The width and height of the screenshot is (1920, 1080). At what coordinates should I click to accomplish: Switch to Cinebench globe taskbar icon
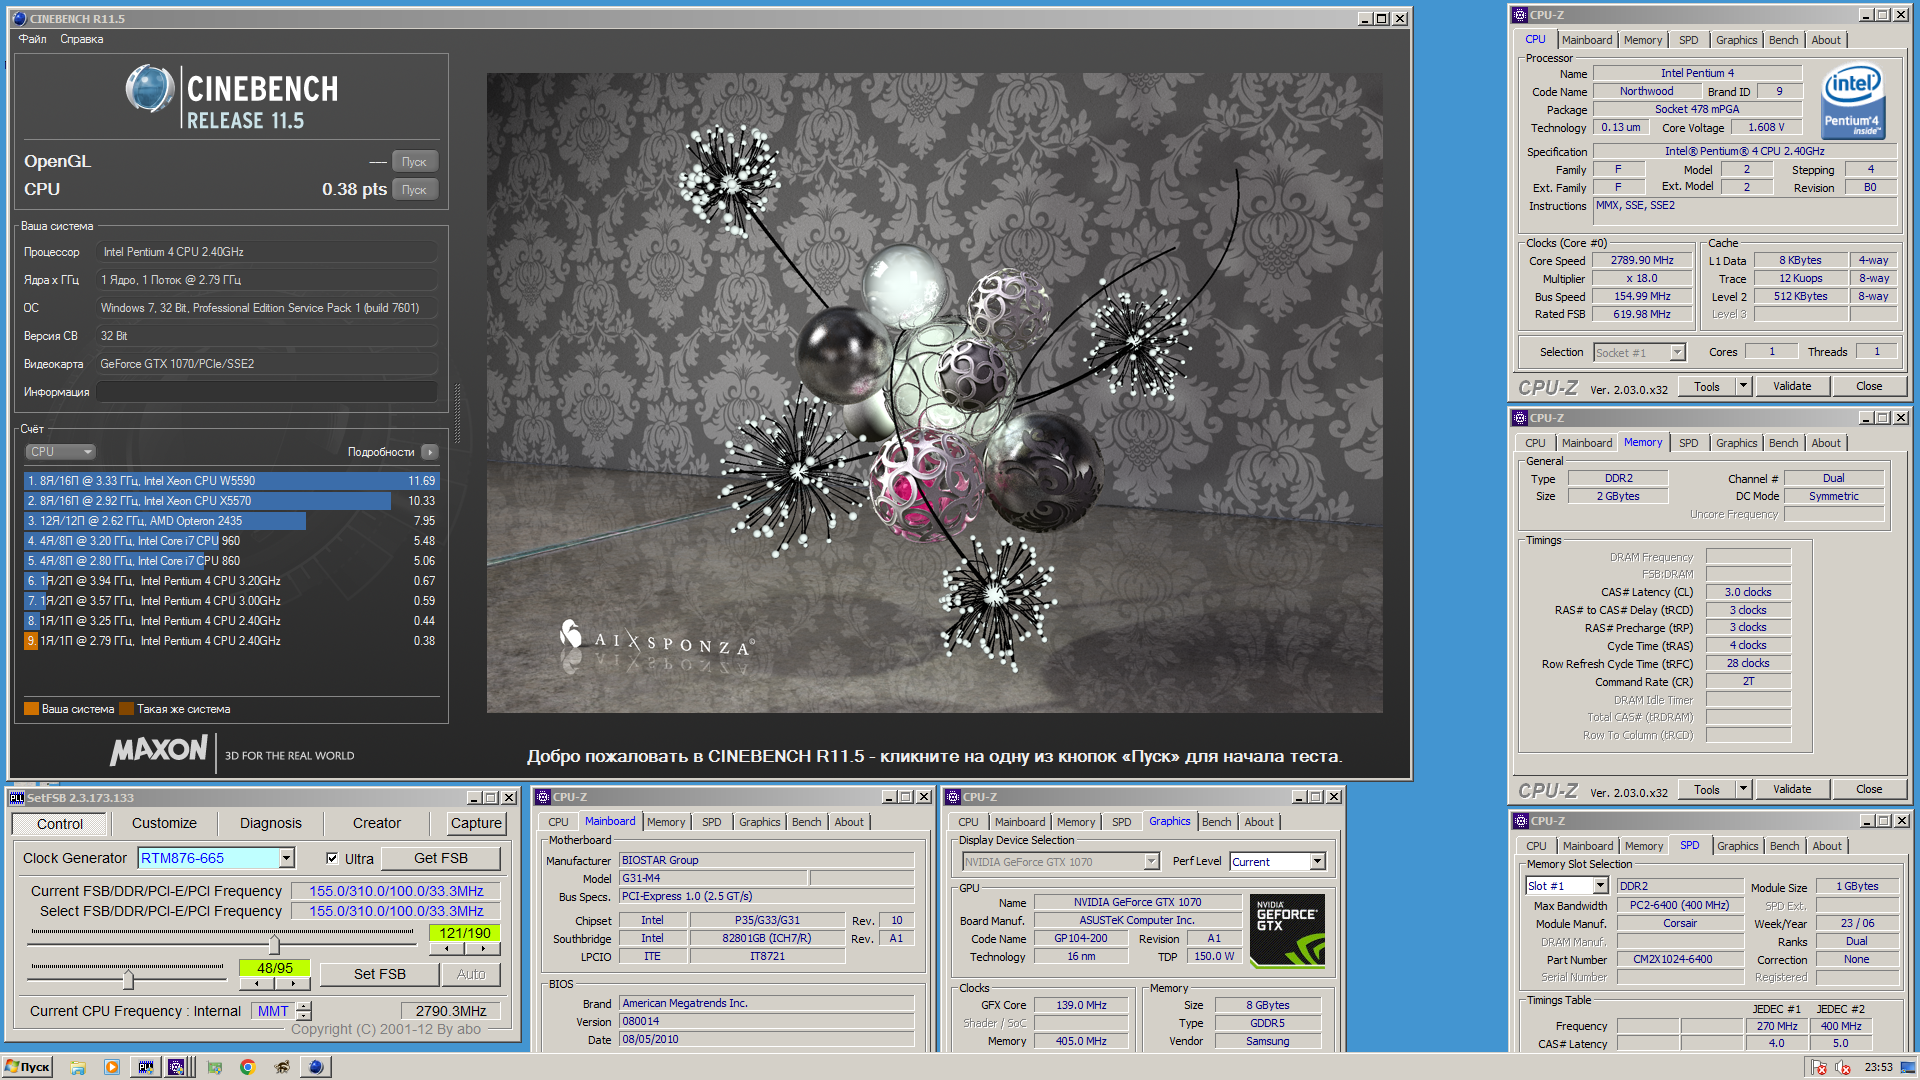(316, 1067)
